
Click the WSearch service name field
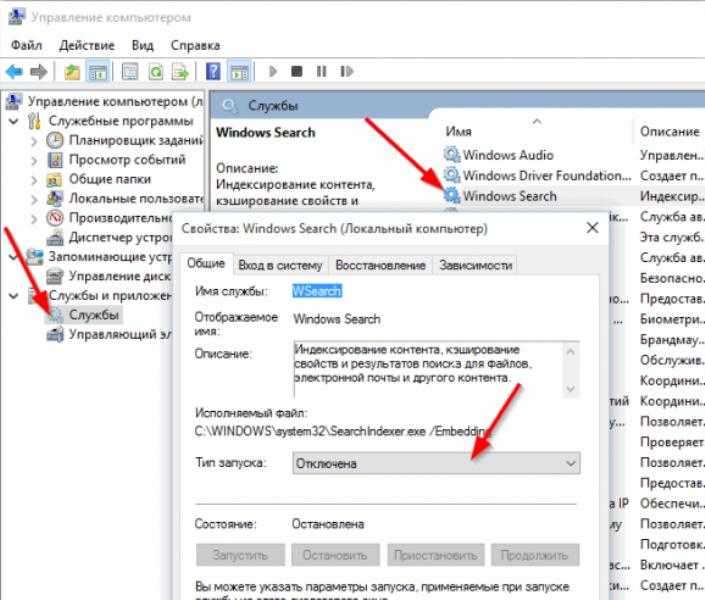click(x=317, y=291)
